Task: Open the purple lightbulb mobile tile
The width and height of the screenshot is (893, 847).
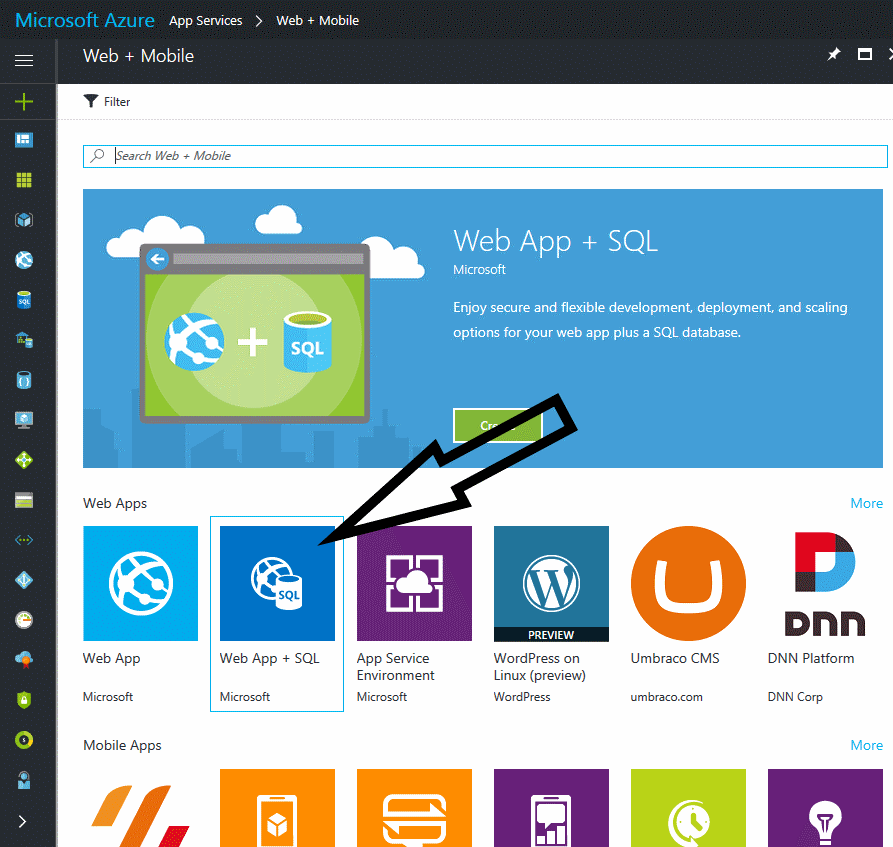Action: tap(825, 808)
